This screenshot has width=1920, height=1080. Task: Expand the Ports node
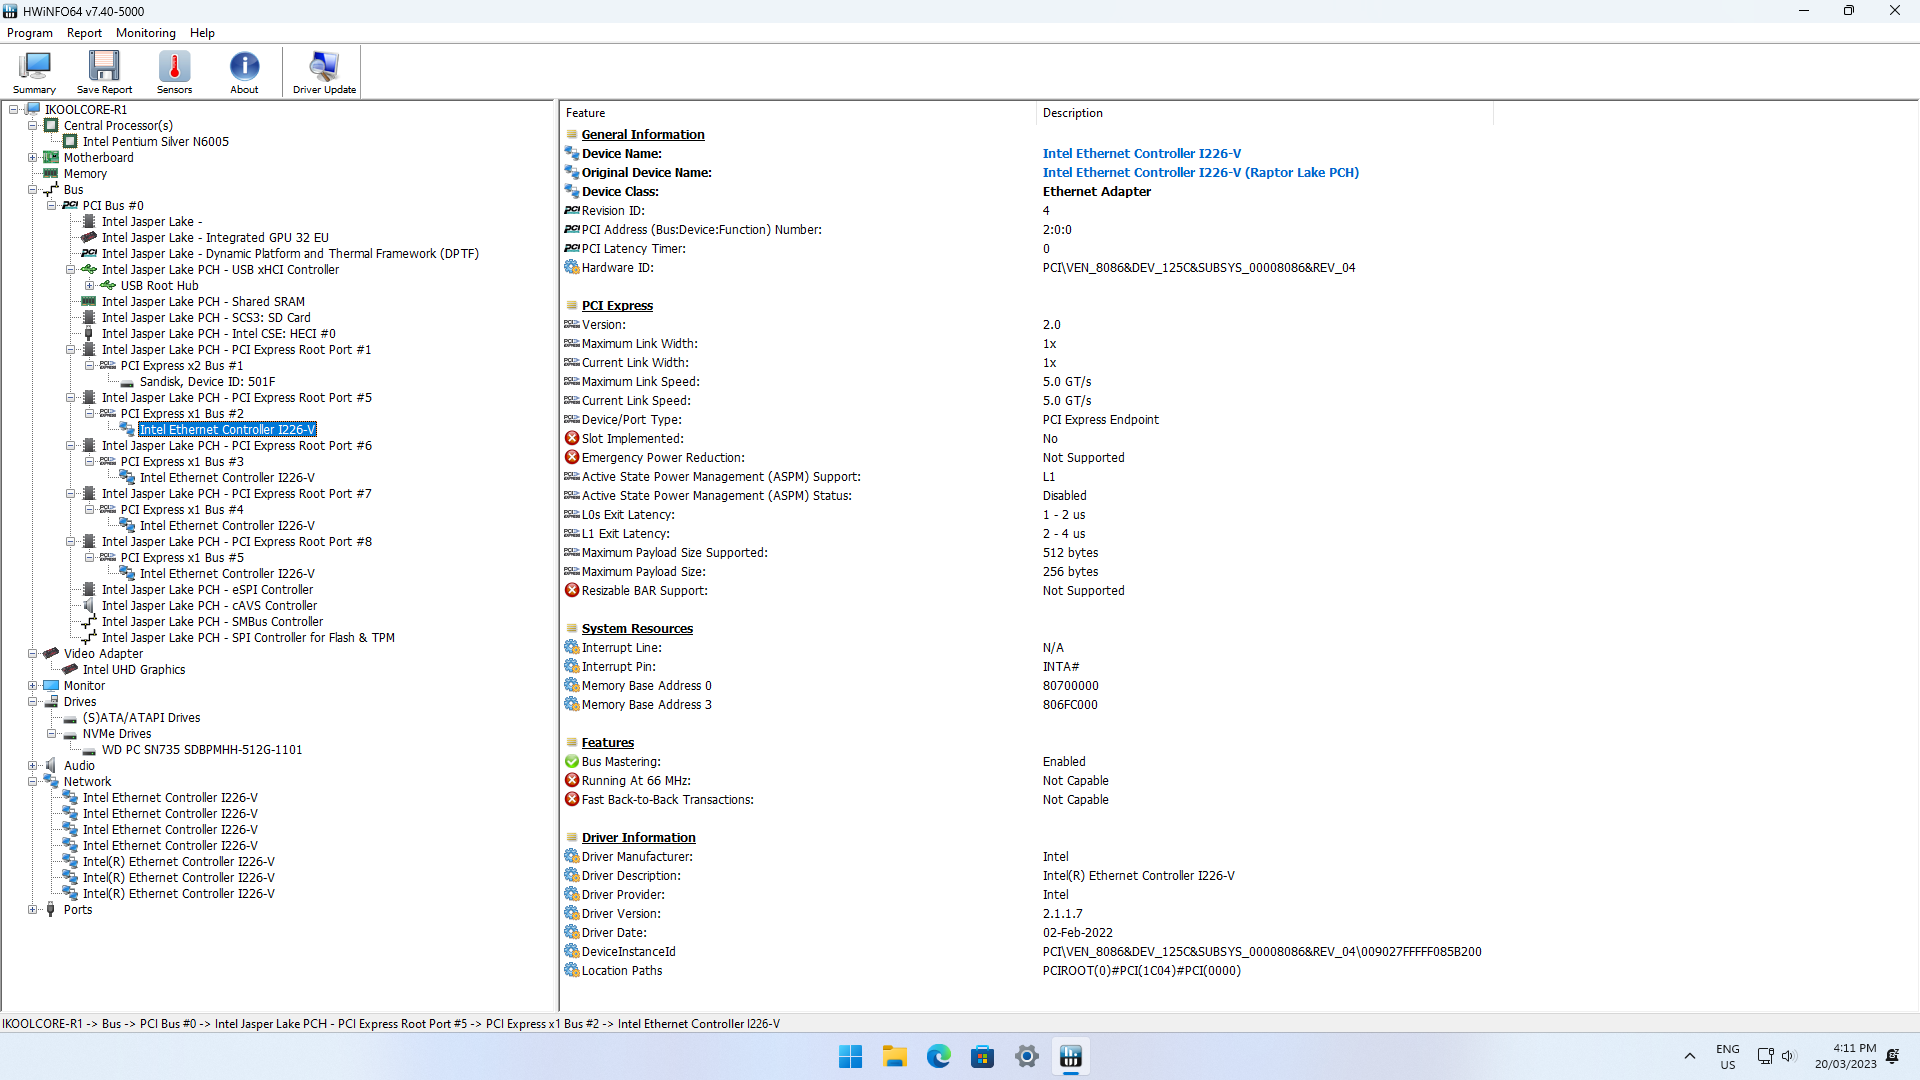point(32,910)
